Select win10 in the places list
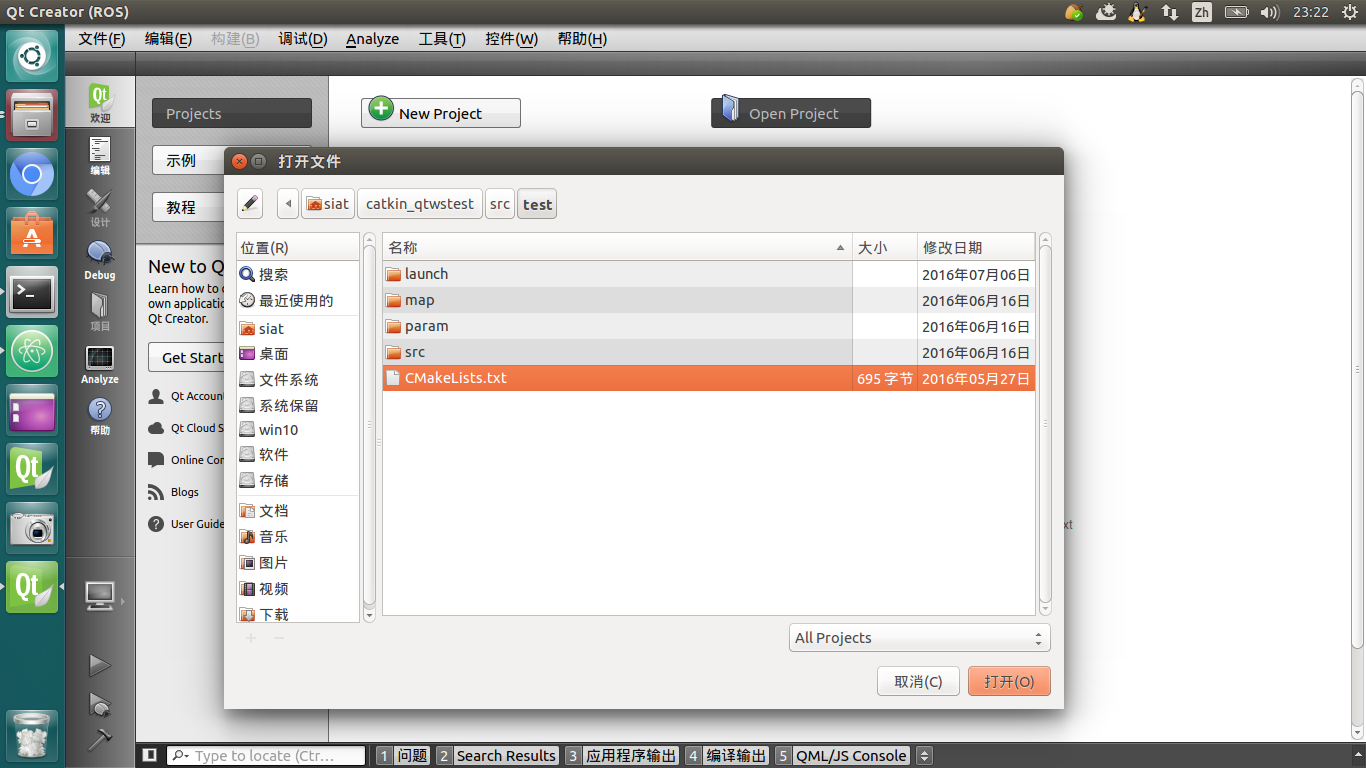 coord(298,430)
